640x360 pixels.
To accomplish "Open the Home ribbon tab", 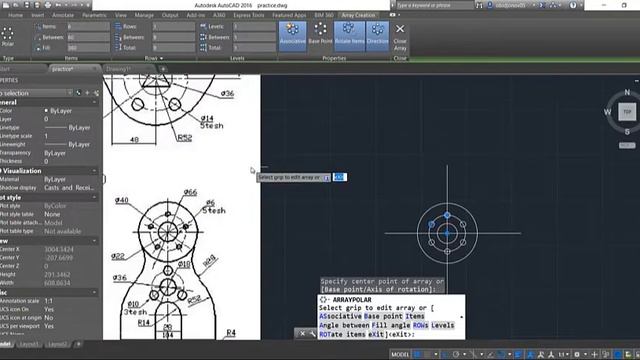I will coord(16,15).
